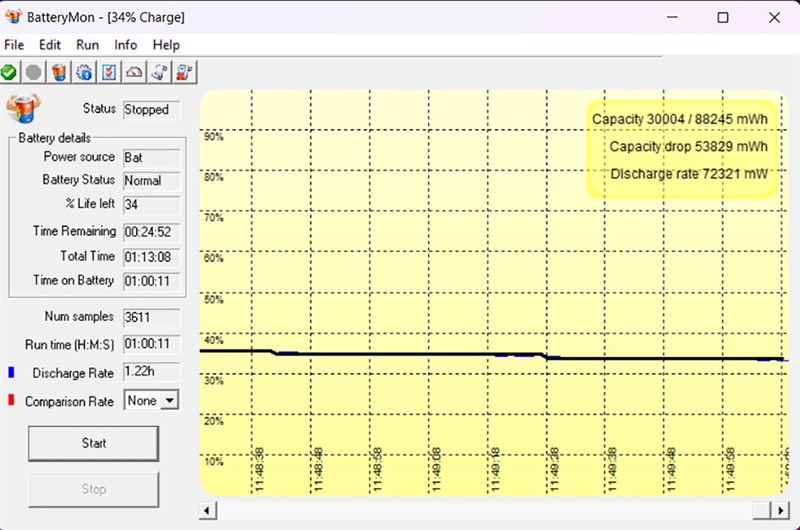800x530 pixels.
Task: Open the Info menu
Action: tap(126, 45)
